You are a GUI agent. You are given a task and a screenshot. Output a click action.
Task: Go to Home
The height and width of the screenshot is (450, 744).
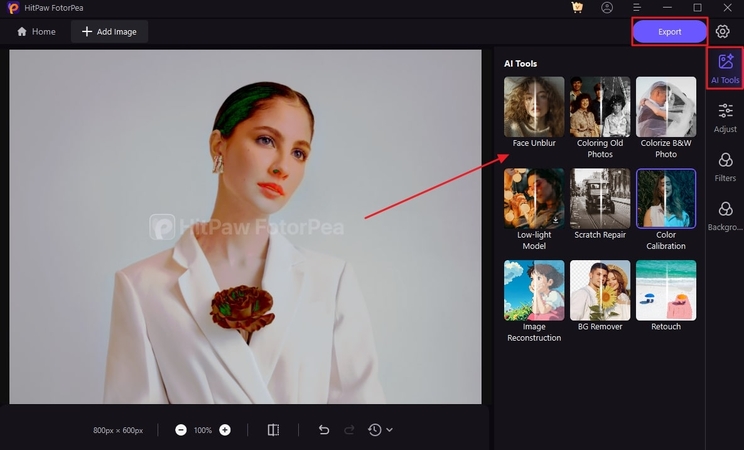(36, 32)
